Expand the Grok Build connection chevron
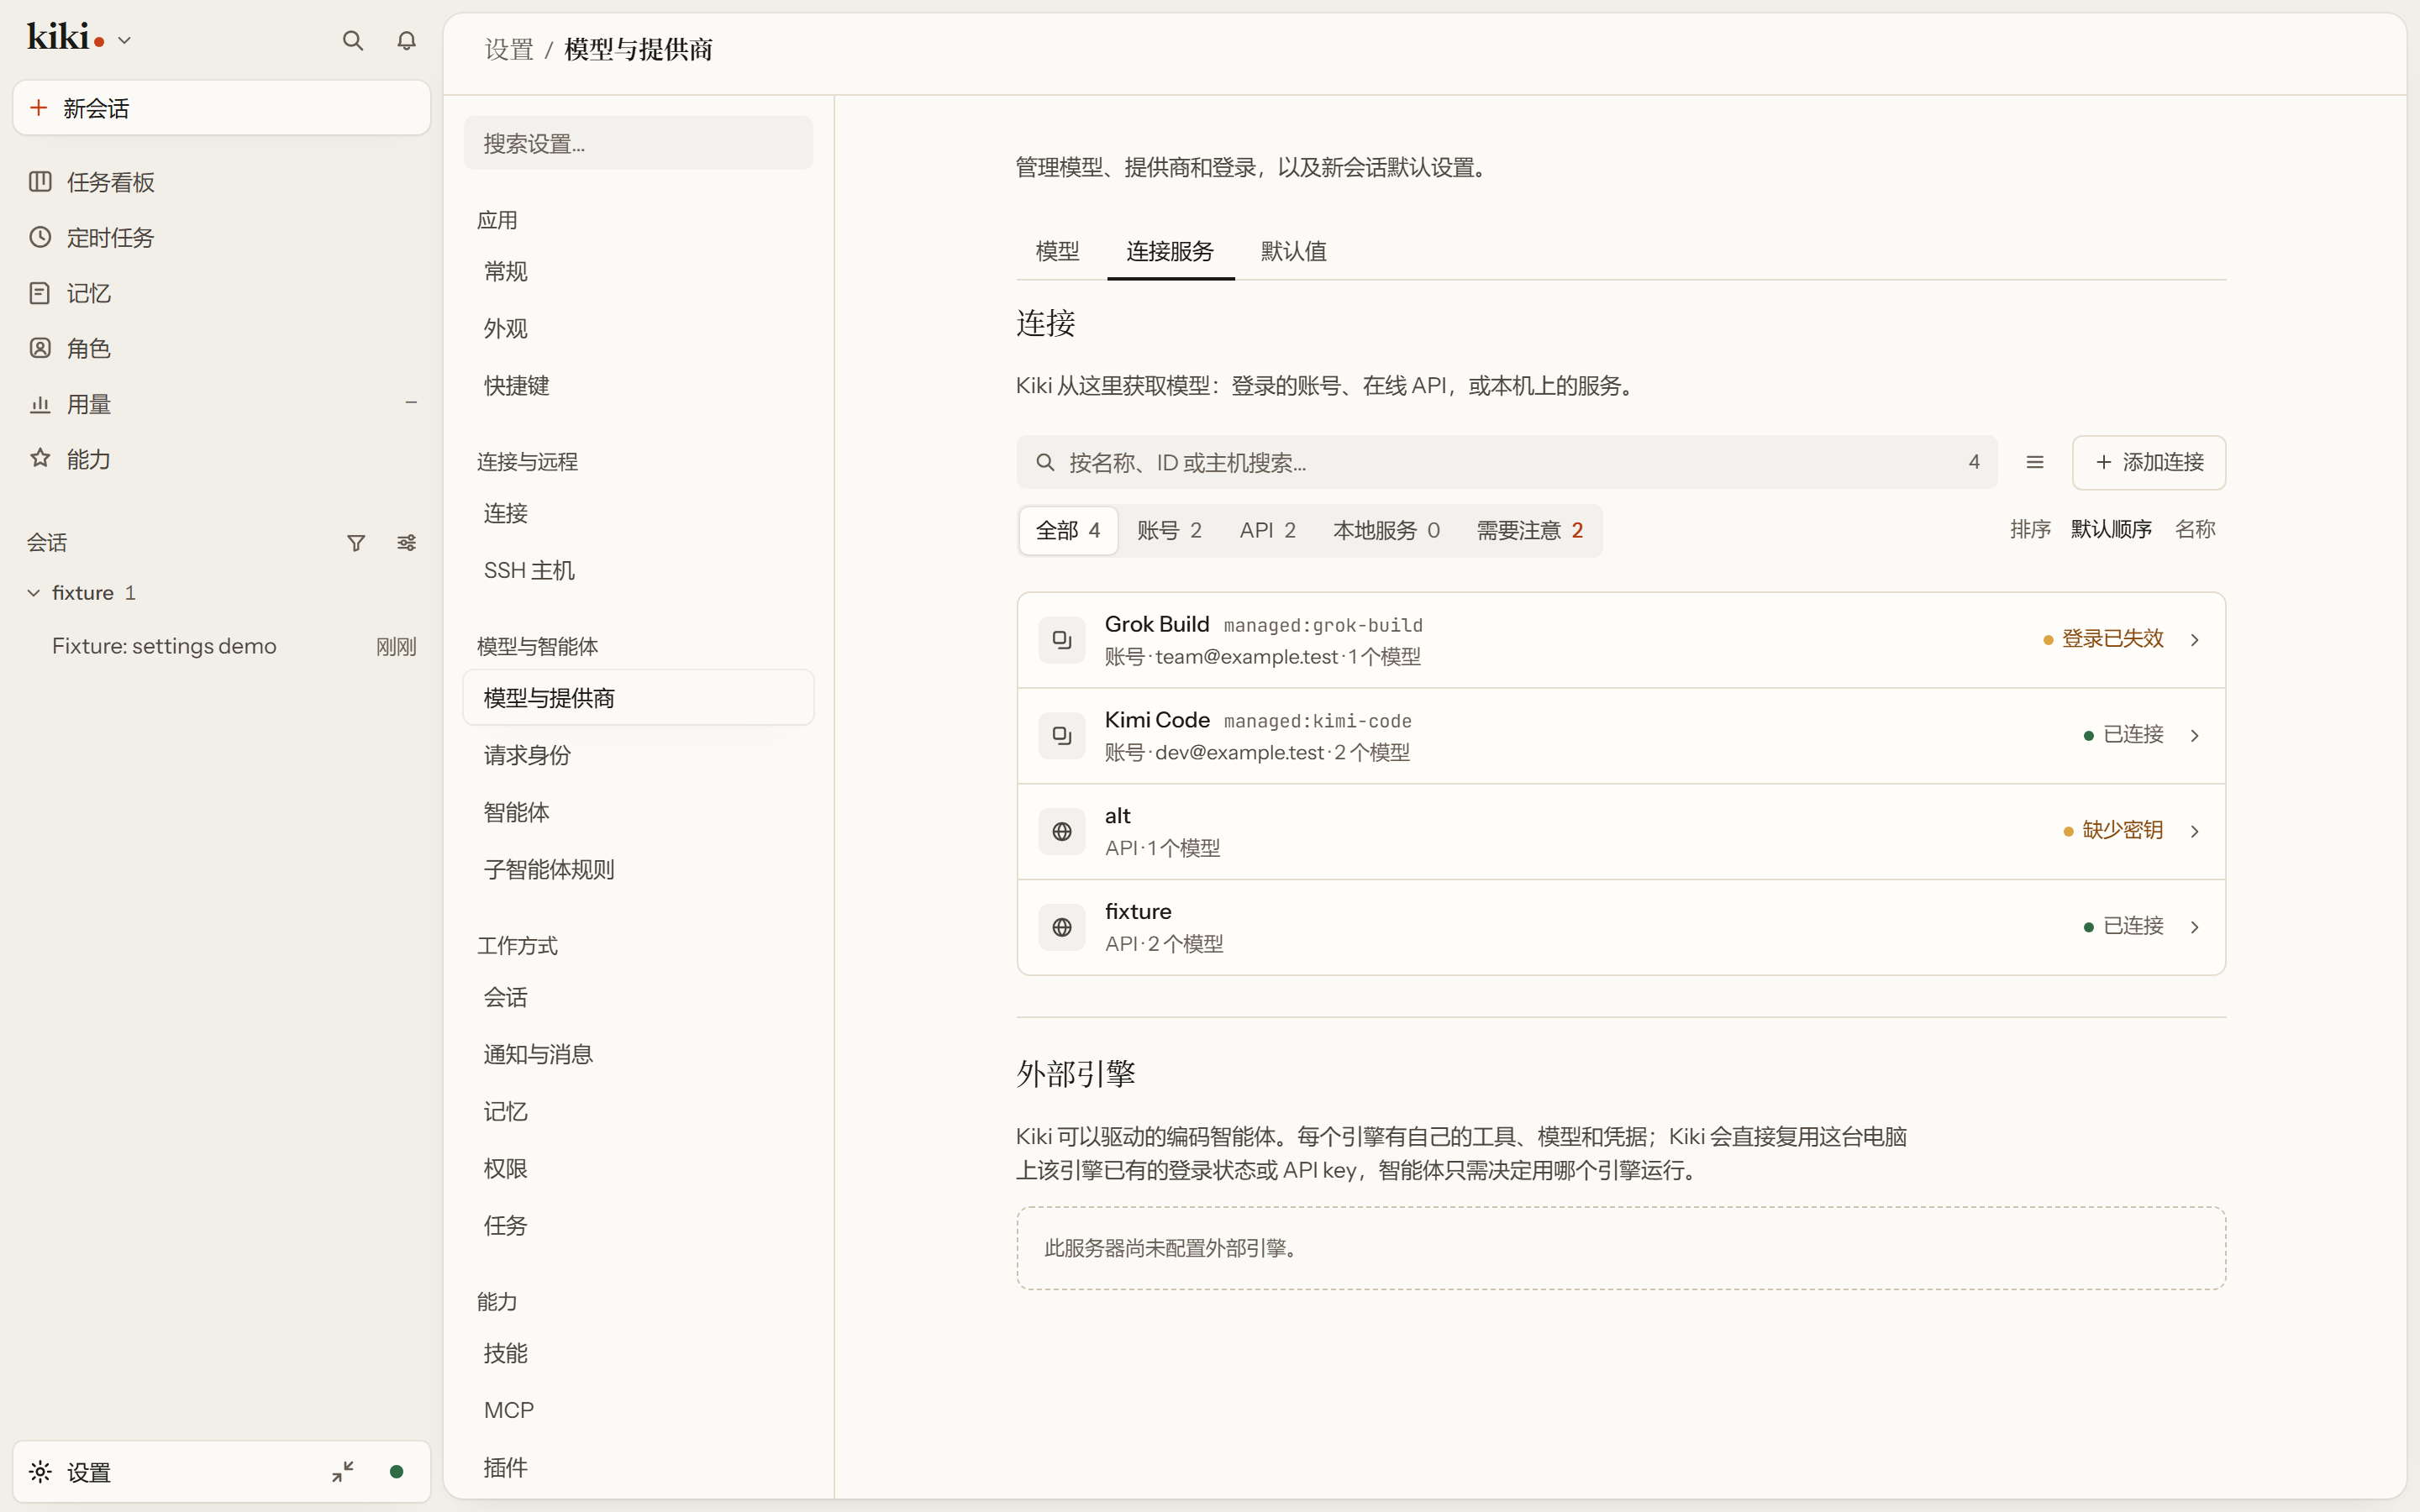The width and height of the screenshot is (2420, 1512). click(x=2195, y=640)
